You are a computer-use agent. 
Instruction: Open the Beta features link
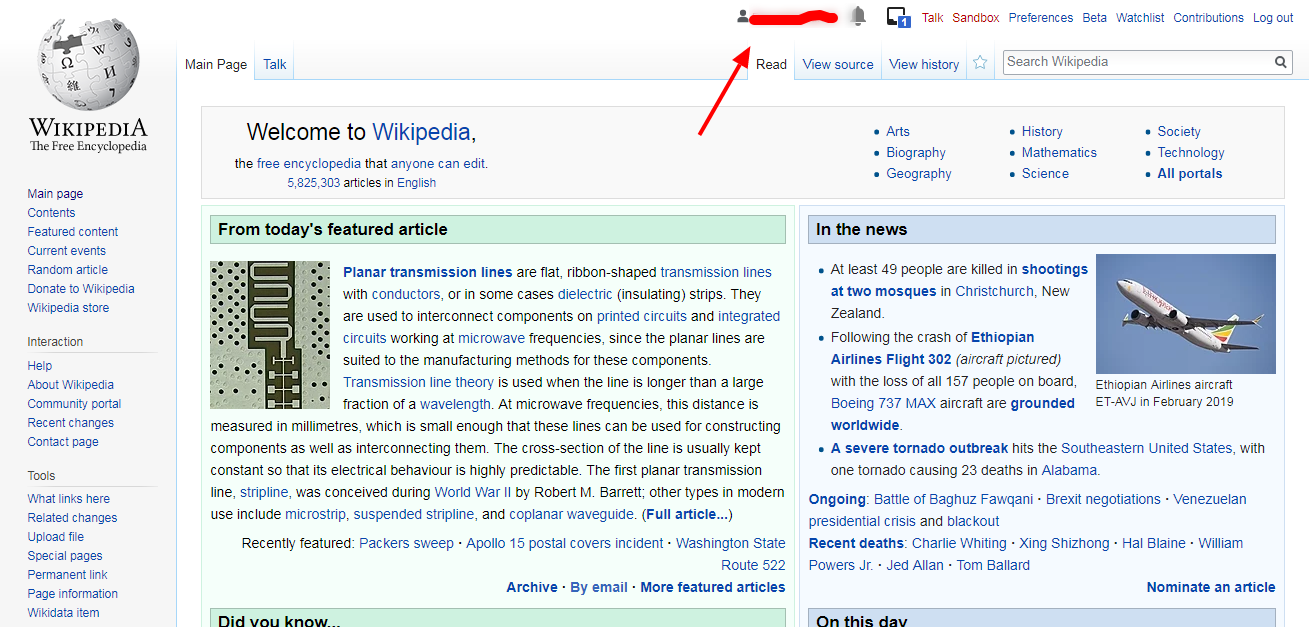(1095, 18)
